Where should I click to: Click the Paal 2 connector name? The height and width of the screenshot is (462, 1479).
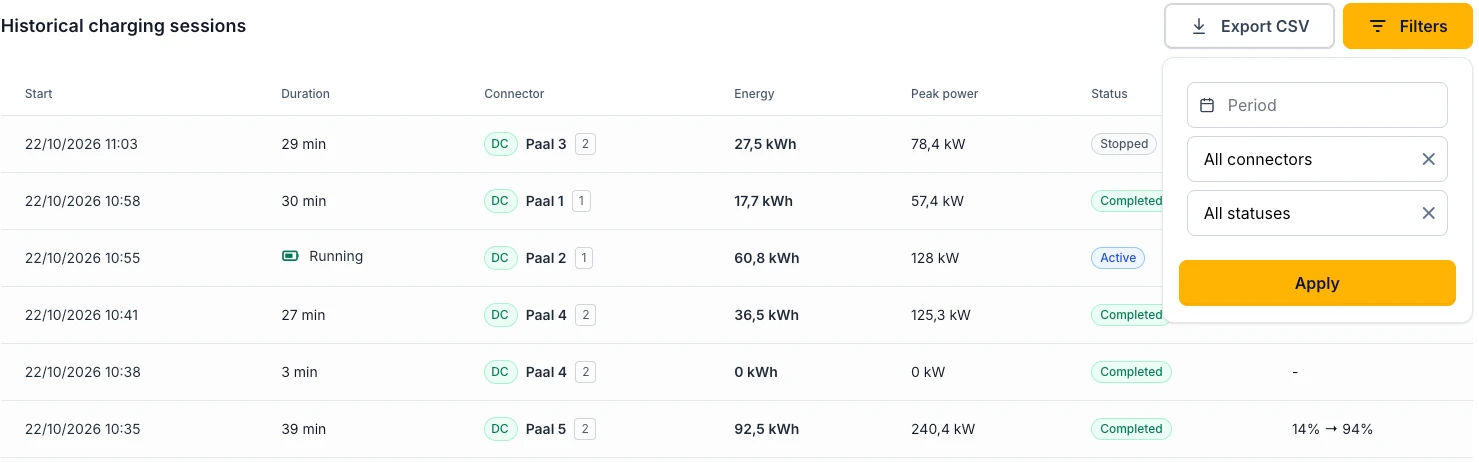pos(546,258)
